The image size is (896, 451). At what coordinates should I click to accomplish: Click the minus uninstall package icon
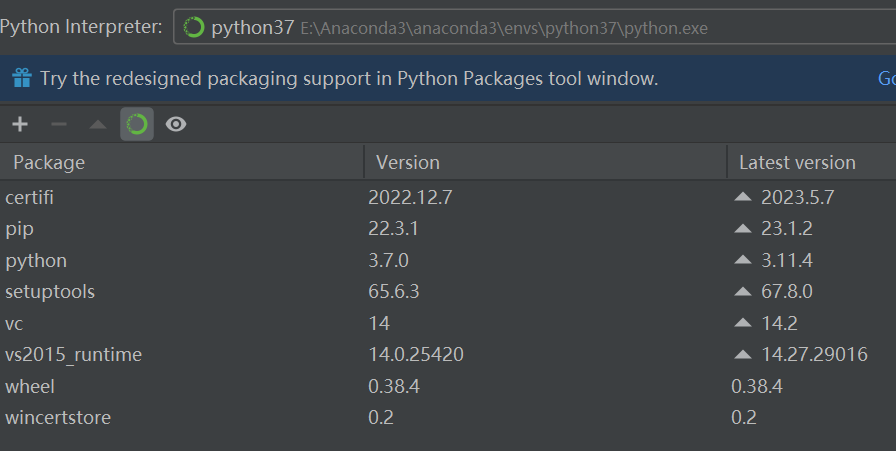pyautogui.click(x=59, y=124)
